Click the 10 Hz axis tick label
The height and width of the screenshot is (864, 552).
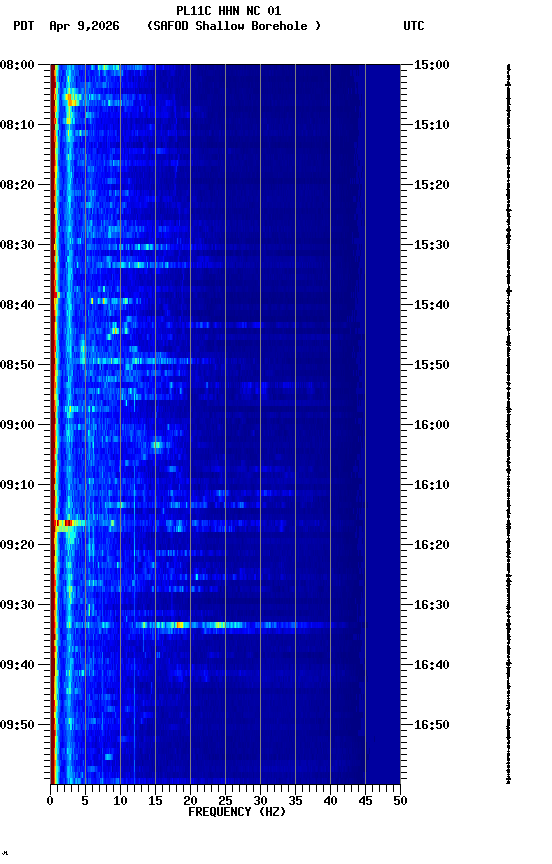tap(120, 801)
